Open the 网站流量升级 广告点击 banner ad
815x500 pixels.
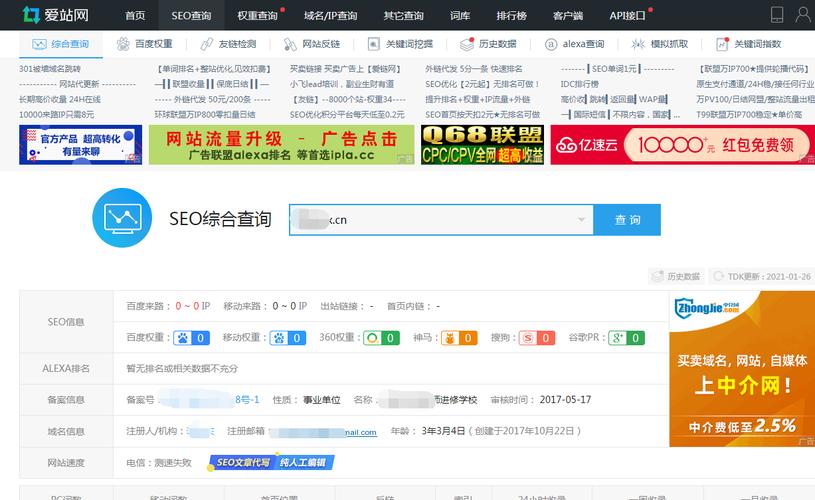(281, 145)
